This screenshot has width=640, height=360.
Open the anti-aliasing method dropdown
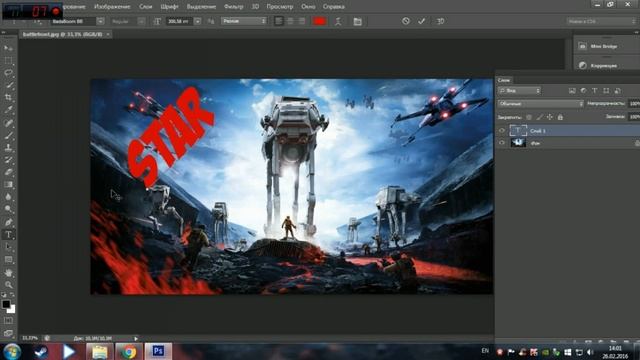[x=244, y=21]
